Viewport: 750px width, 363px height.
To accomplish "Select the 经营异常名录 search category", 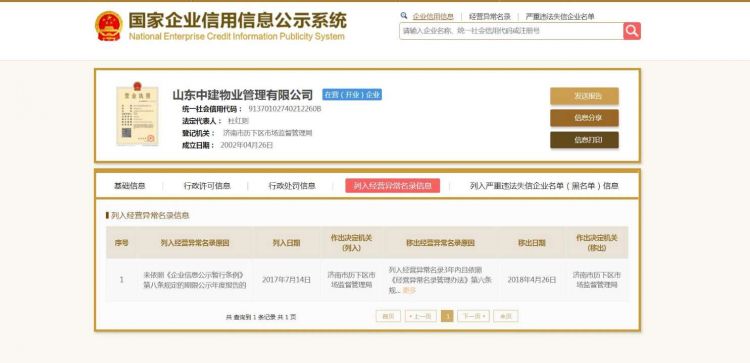I will coord(490,16).
